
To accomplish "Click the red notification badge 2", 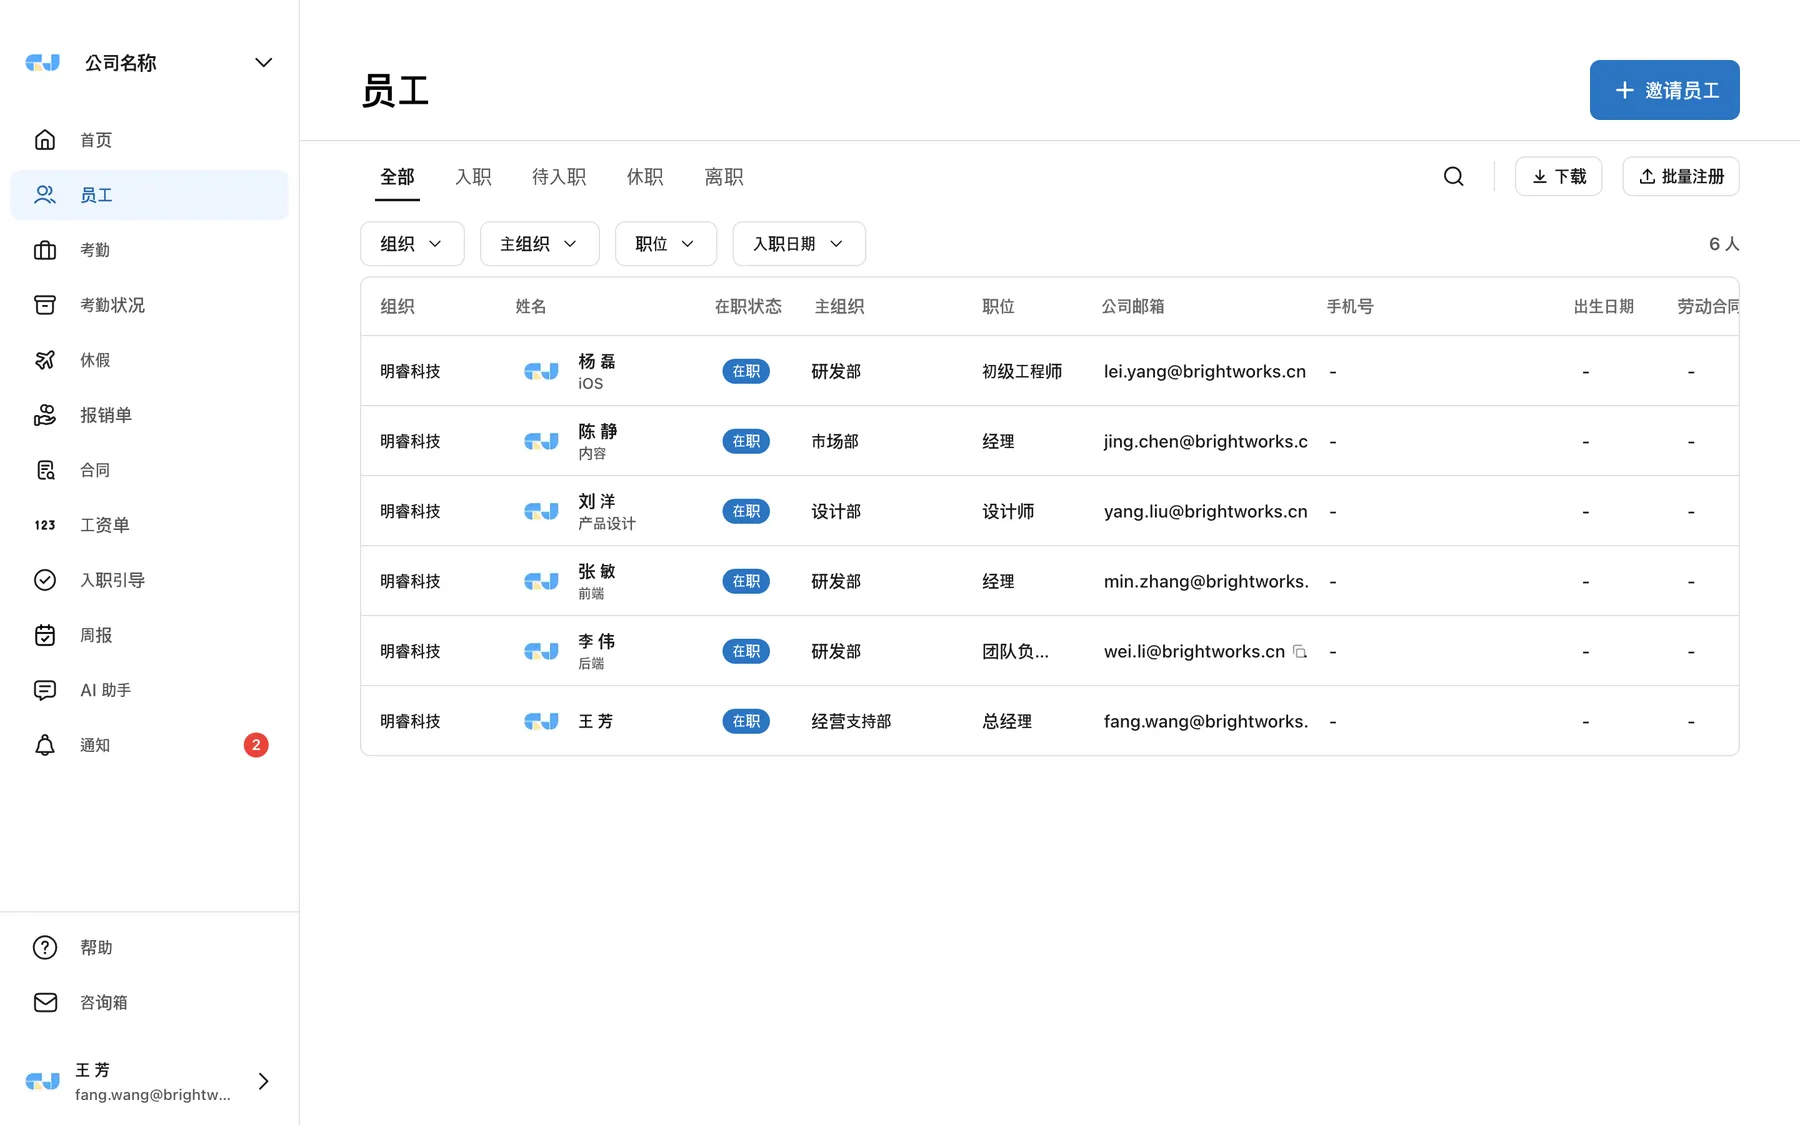I will [256, 745].
